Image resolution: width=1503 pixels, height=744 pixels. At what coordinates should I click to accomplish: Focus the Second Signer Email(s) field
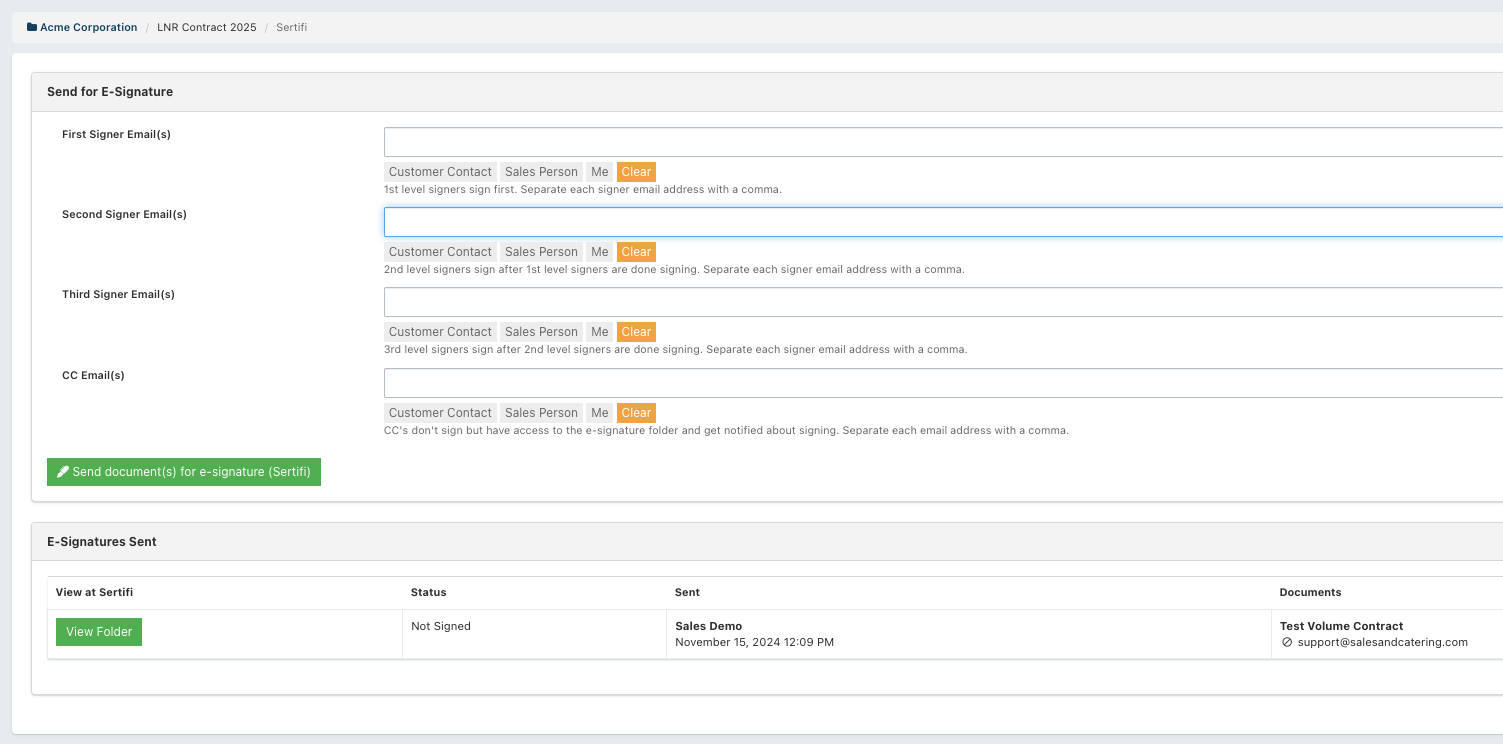(942, 222)
